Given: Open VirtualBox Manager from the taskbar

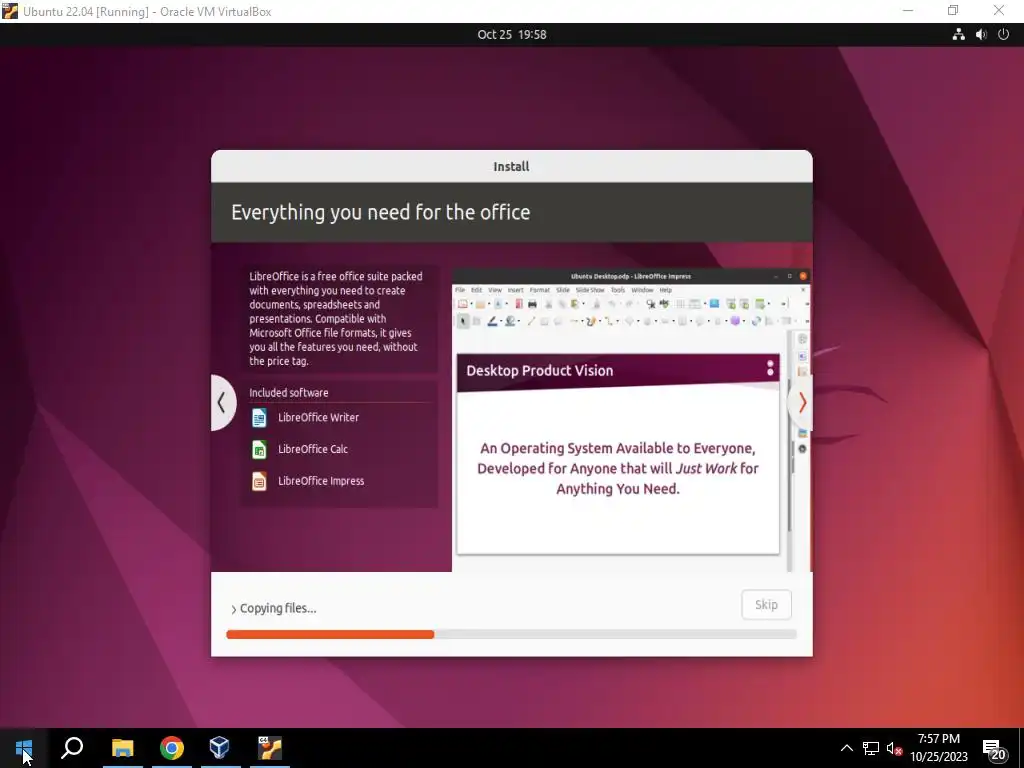Looking at the screenshot, I should [x=219, y=748].
